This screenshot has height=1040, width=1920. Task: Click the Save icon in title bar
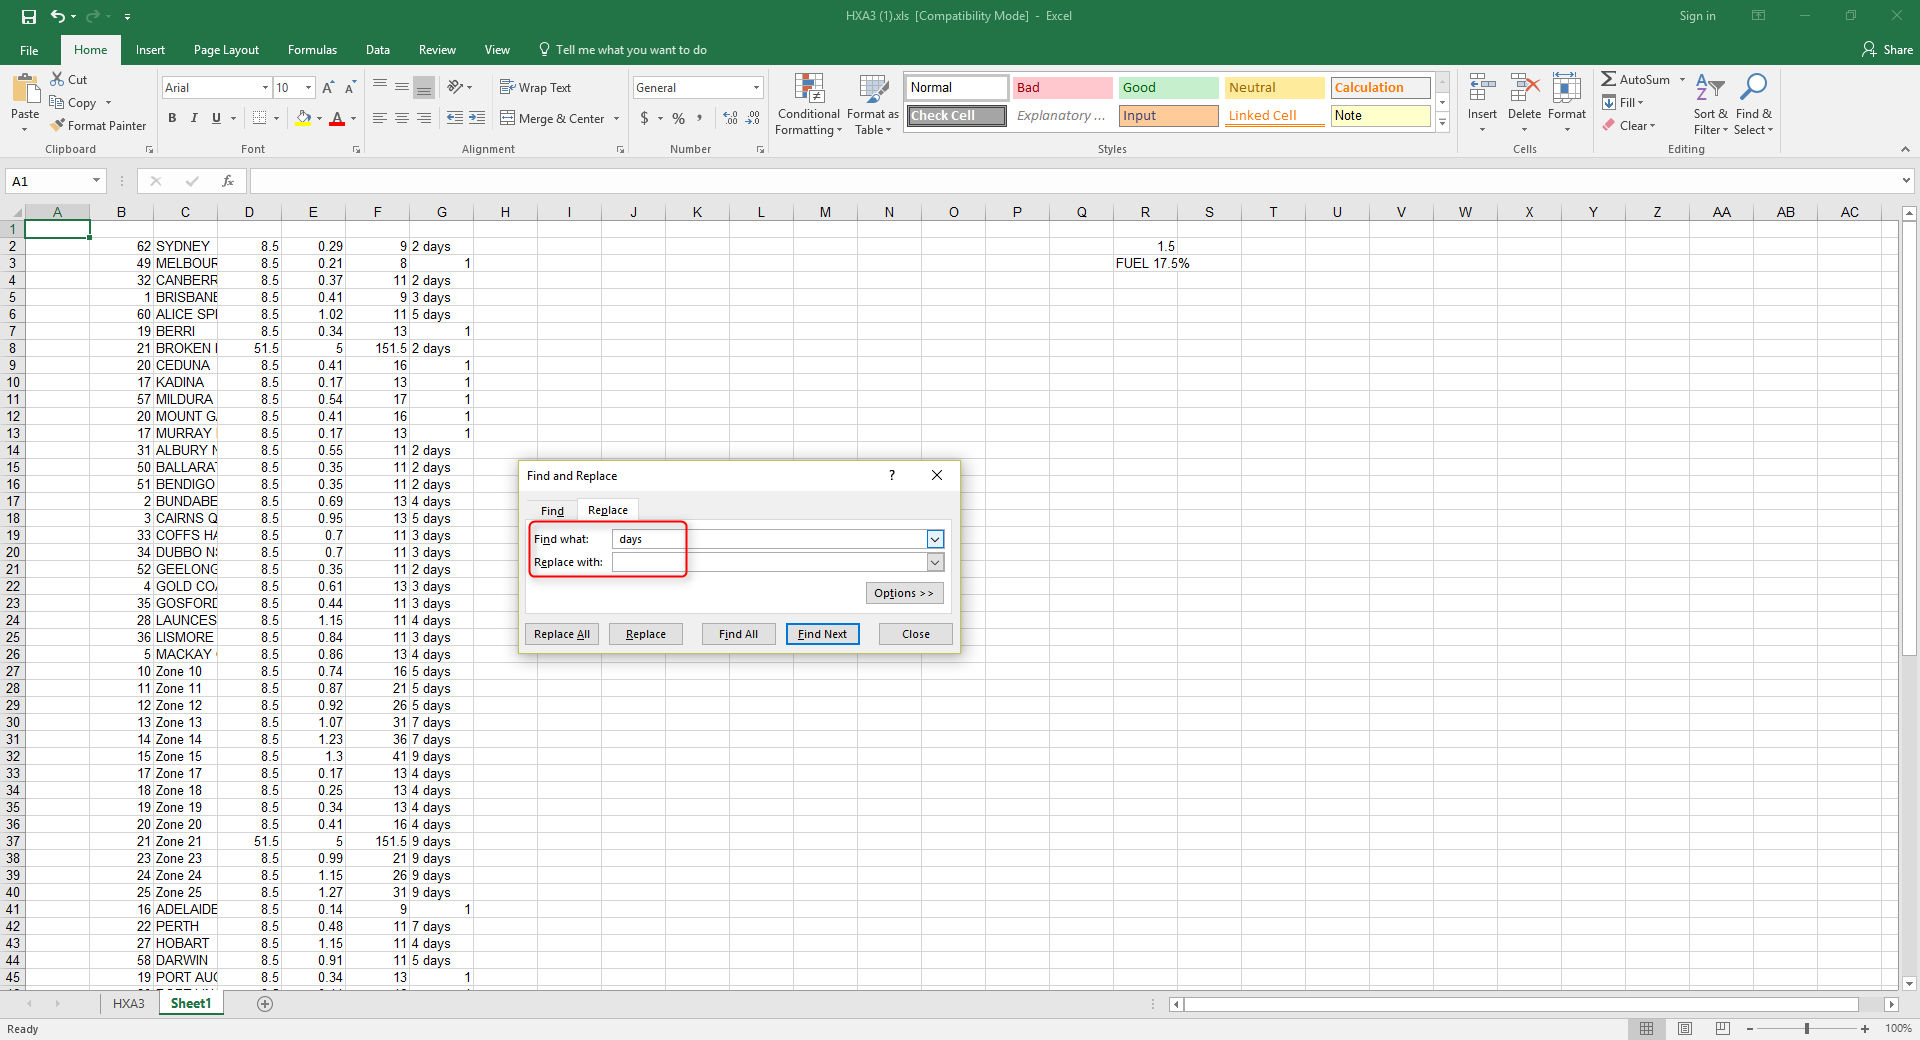pyautogui.click(x=29, y=16)
